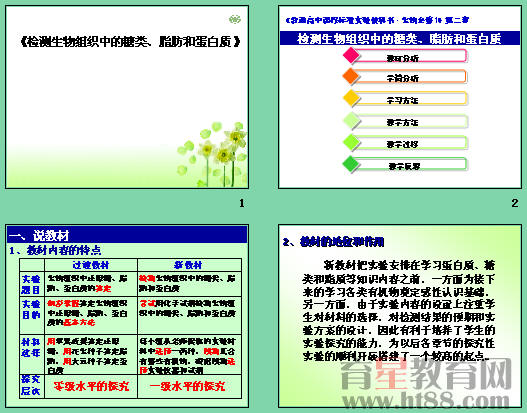The width and height of the screenshot is (527, 413).
Task: Click the flower illustration on slide 1
Action: tap(212, 155)
